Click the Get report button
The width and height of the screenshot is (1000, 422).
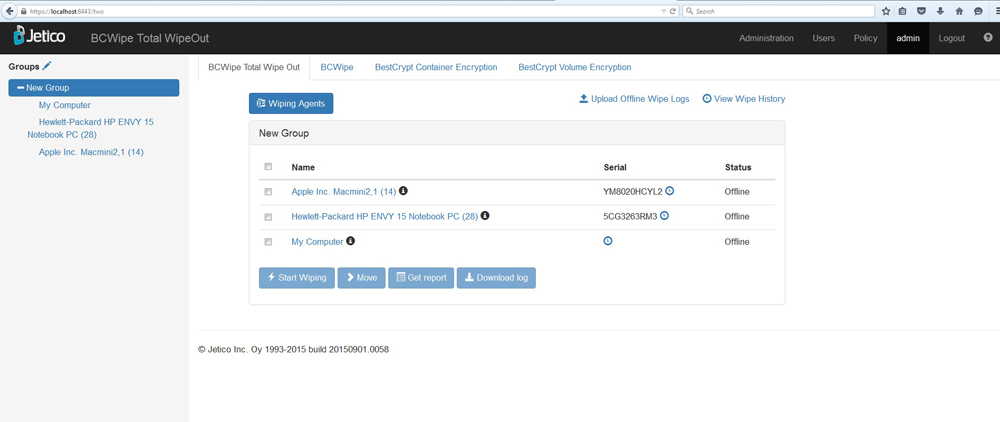421,278
